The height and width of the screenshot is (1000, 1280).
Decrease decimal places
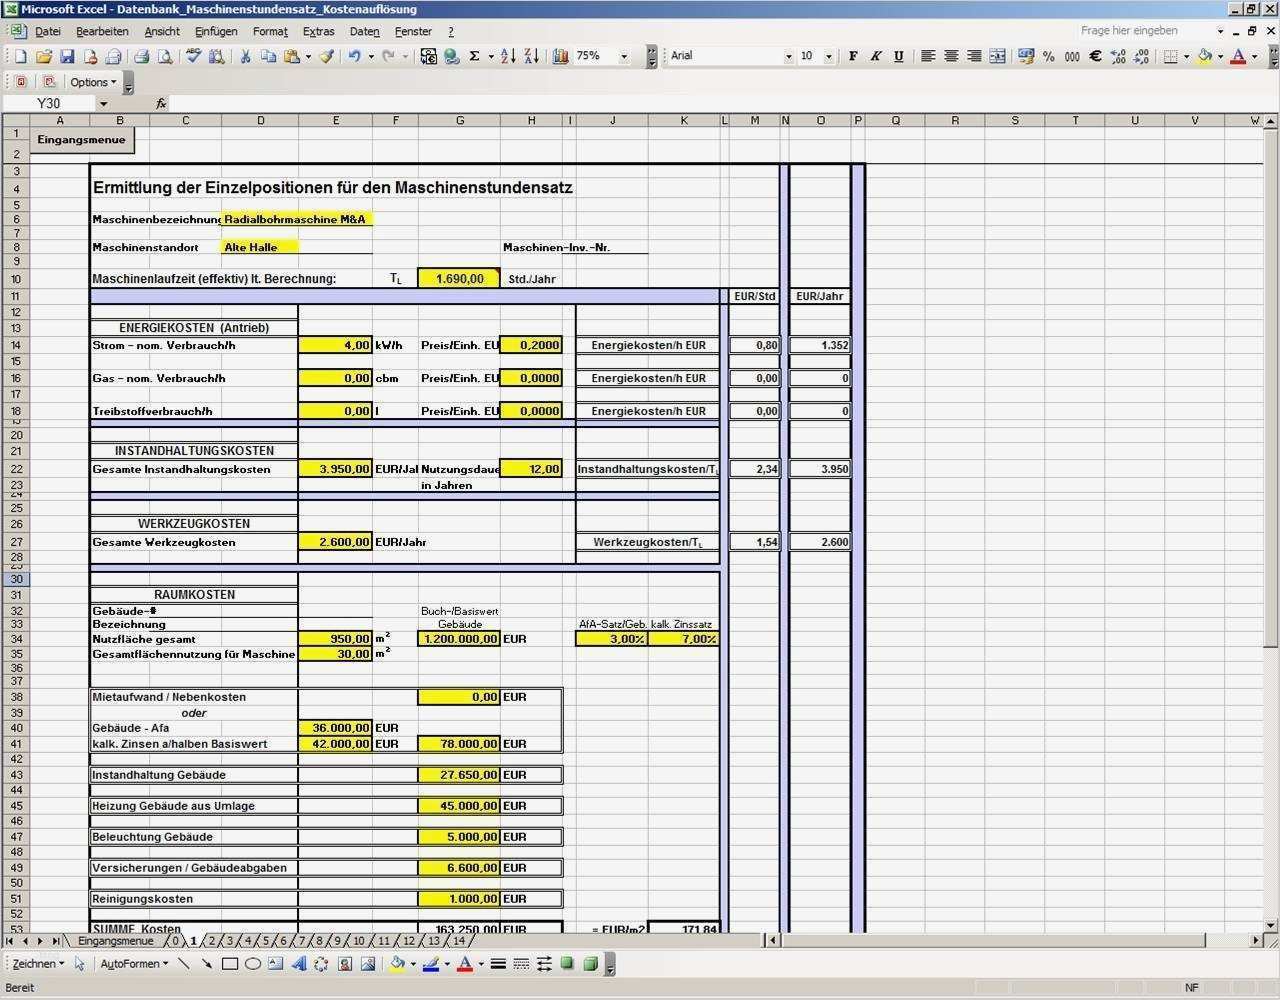click(x=1141, y=57)
